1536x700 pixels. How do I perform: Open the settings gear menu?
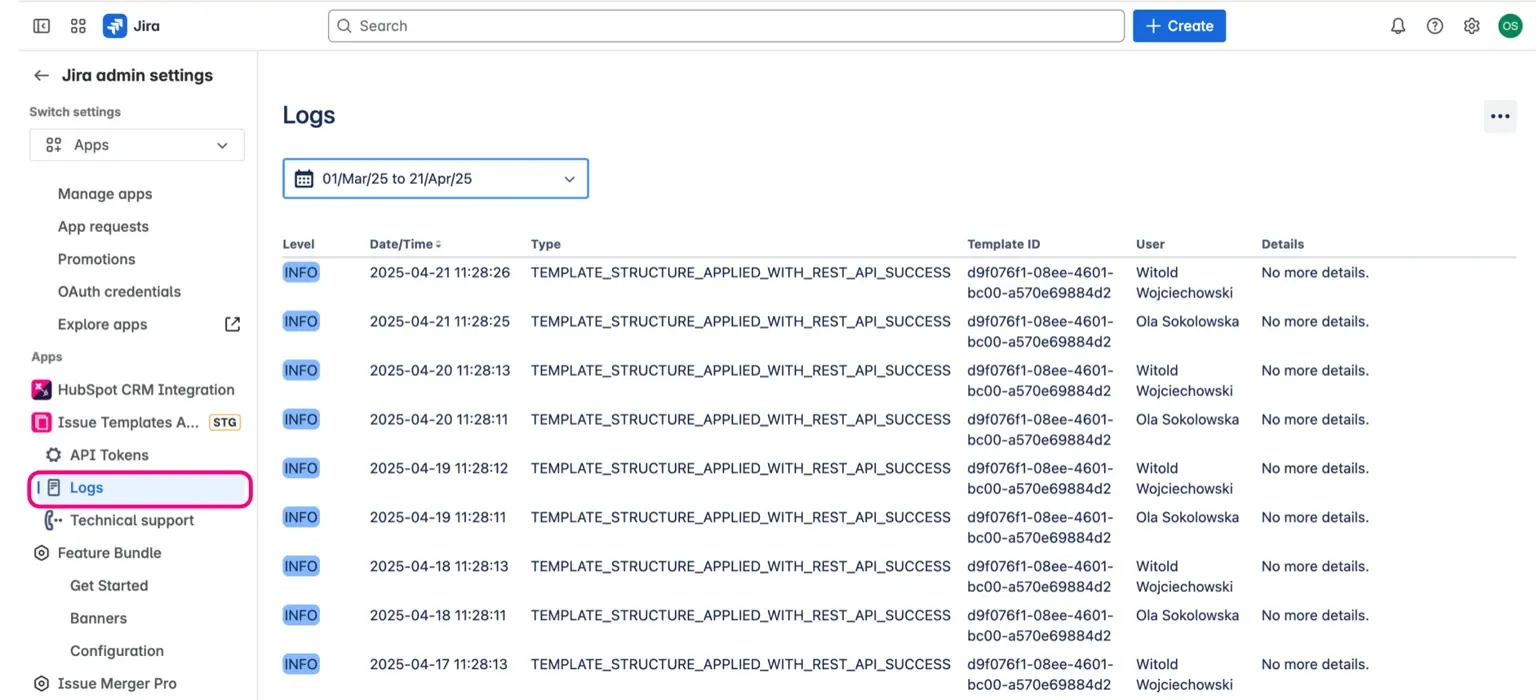coord(1471,25)
